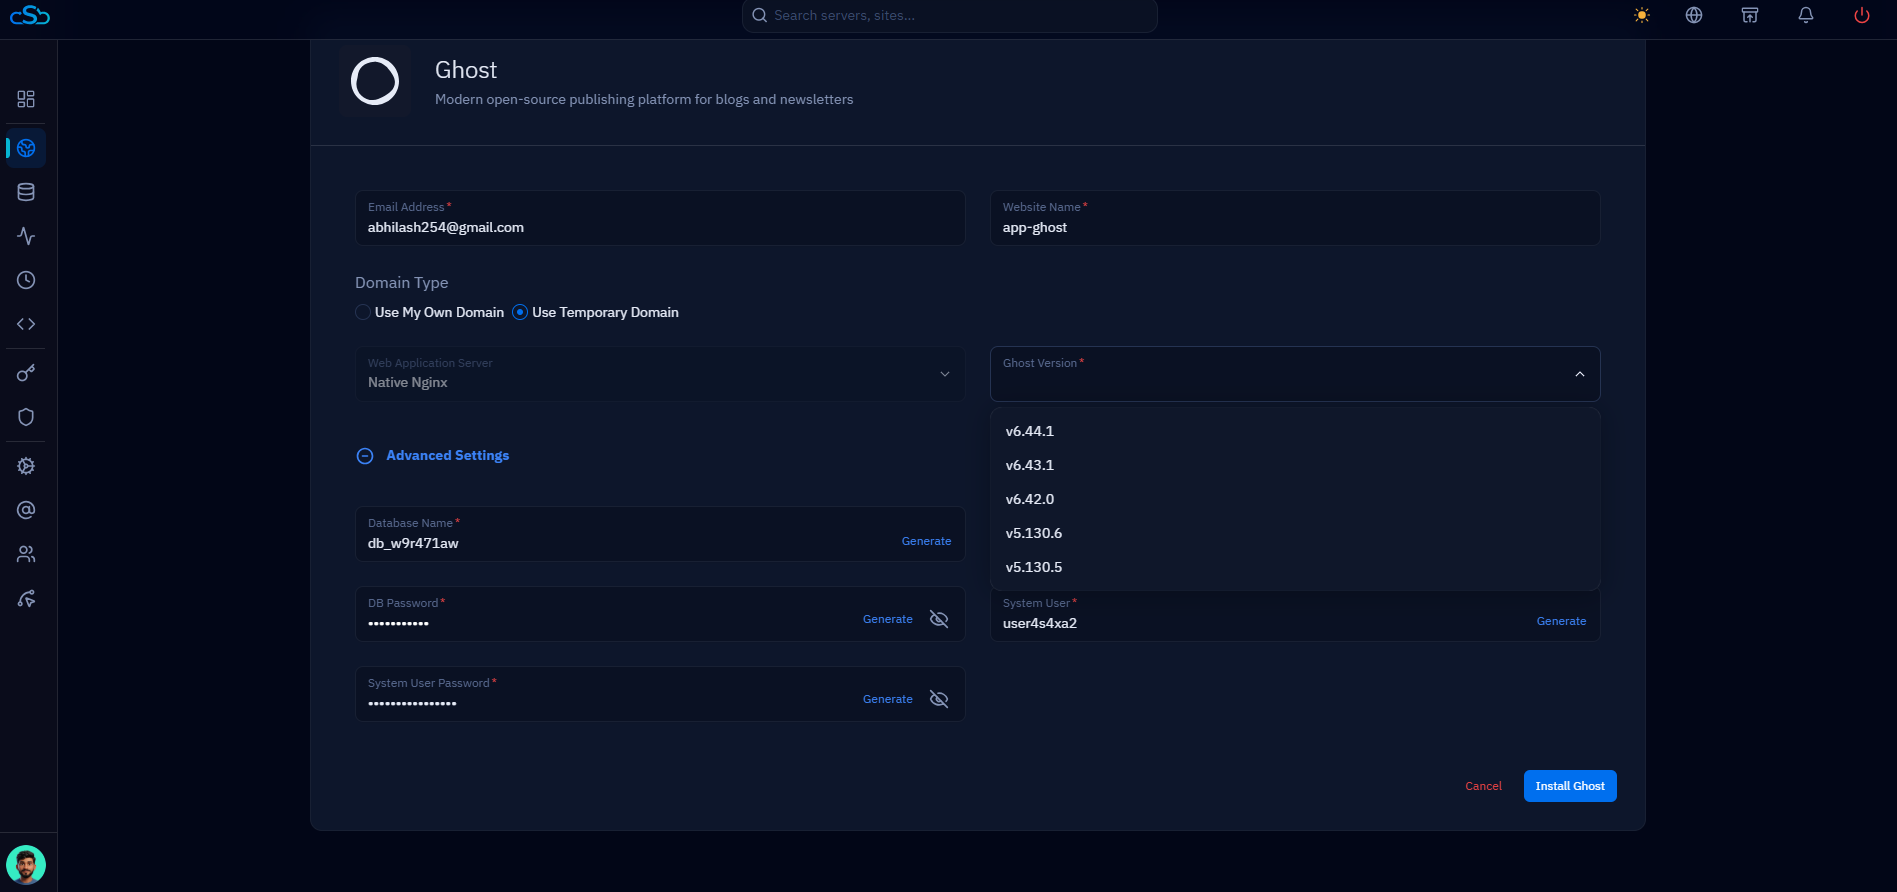Toggle System User Password visibility eye
Viewport: 1897px width, 892px height.
click(939, 699)
